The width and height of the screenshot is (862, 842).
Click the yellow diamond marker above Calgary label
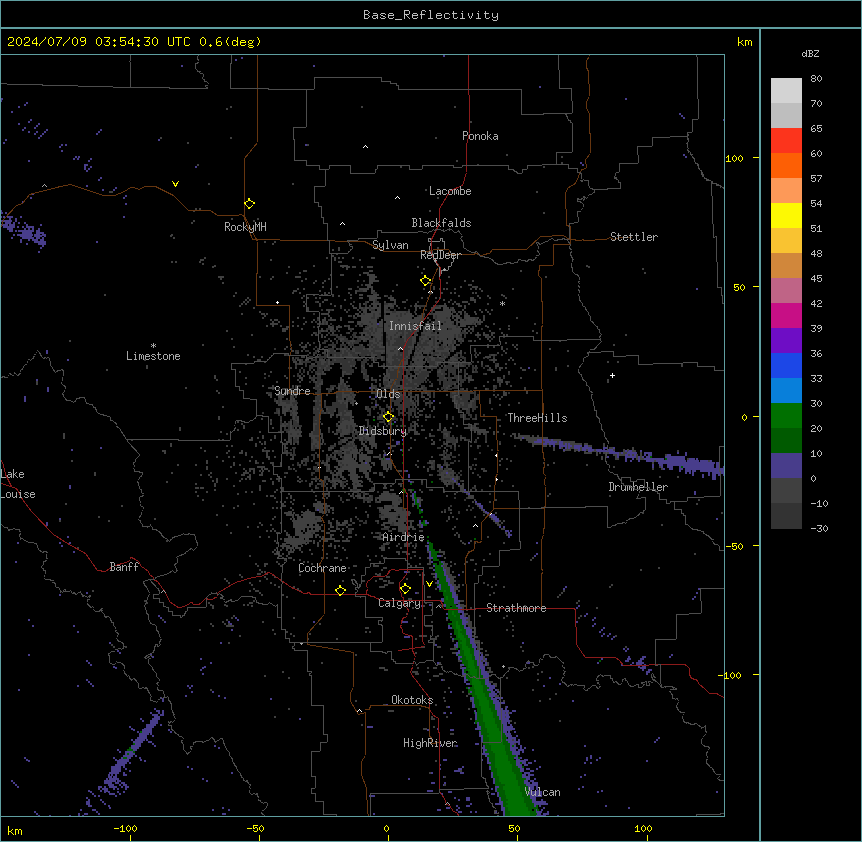pyautogui.click(x=405, y=589)
